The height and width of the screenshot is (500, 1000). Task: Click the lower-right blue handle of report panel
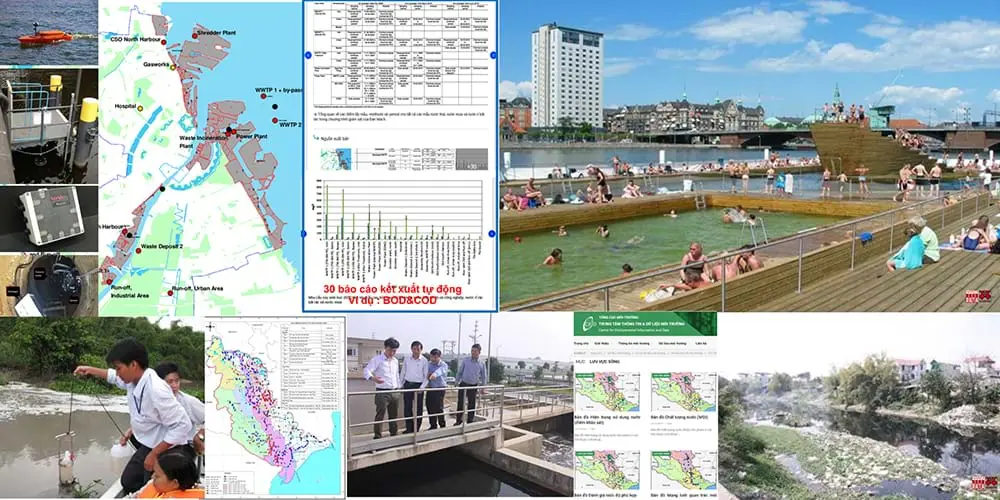pyautogui.click(x=492, y=233)
